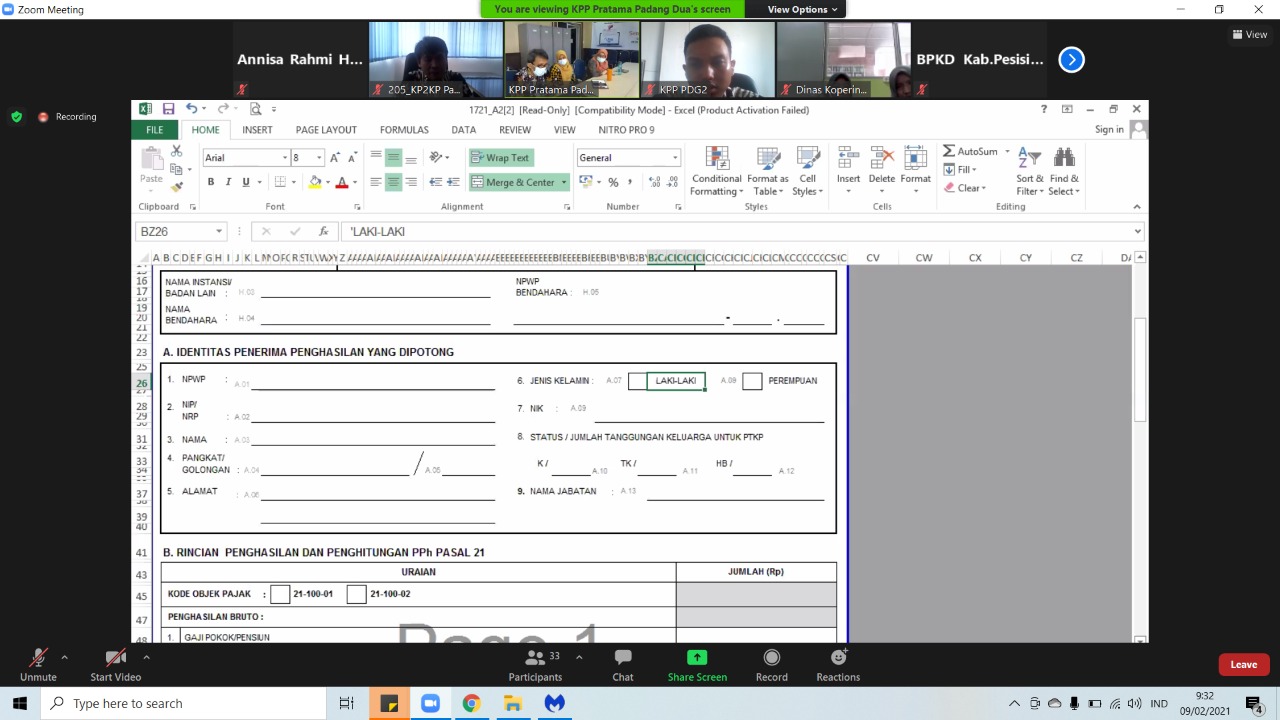The height and width of the screenshot is (720, 1280).
Task: Click the AutoSum icon
Action: [x=950, y=151]
